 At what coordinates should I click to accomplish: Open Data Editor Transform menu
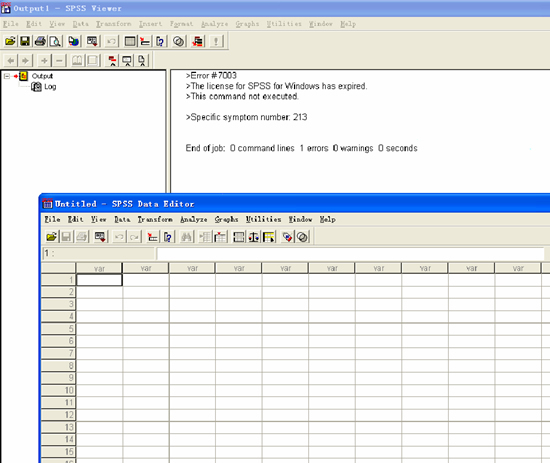coord(155,220)
